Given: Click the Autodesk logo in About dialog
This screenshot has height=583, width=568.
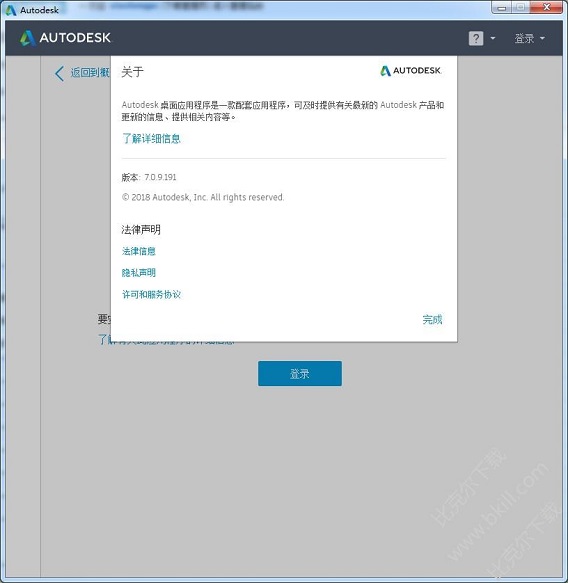Looking at the screenshot, I should click(x=411, y=70).
